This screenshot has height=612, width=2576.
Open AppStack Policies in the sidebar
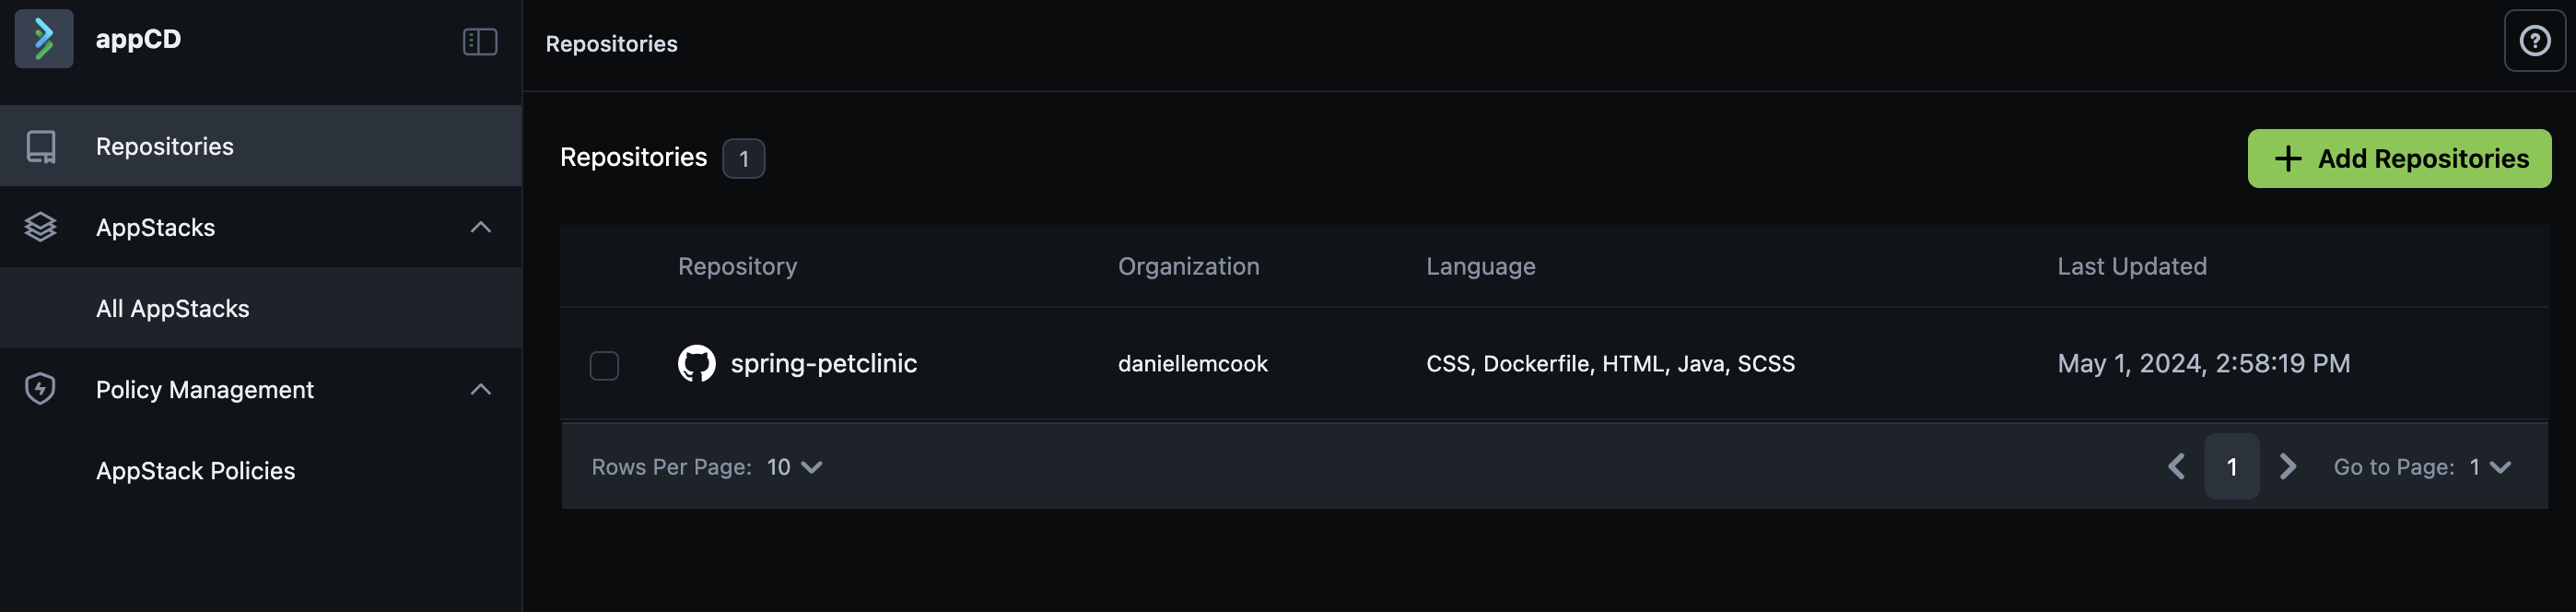point(196,470)
